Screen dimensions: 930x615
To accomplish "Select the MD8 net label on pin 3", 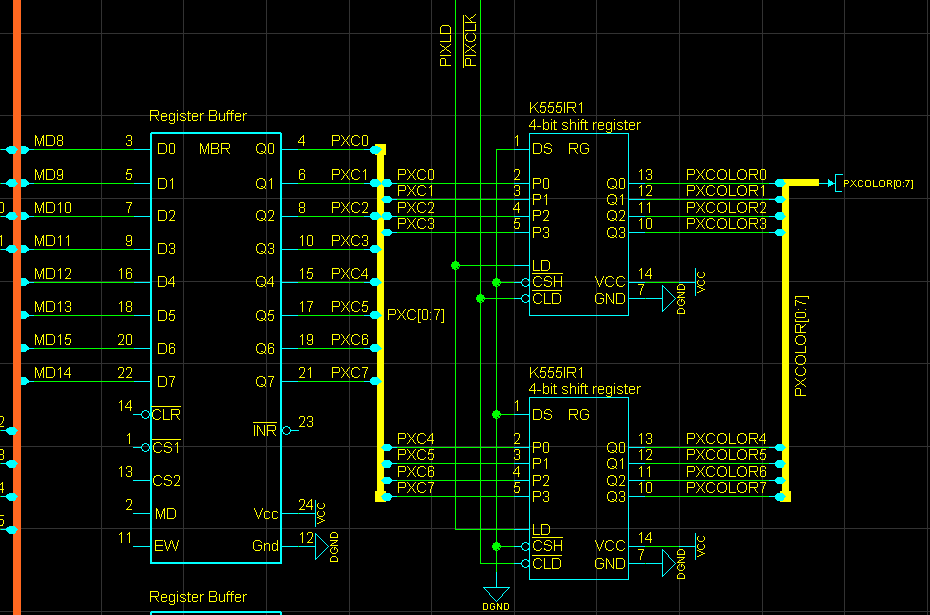I will click(x=49, y=141).
